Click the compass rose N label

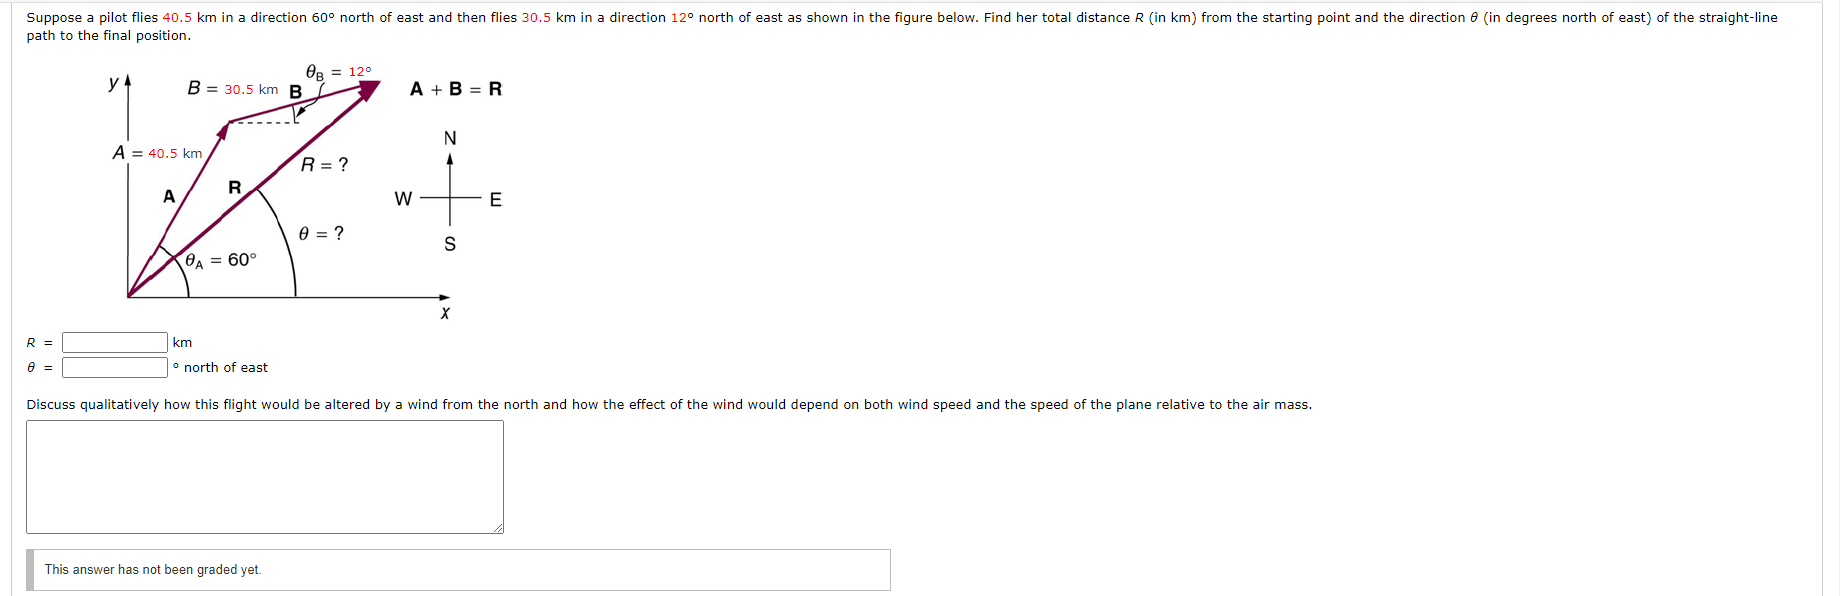tap(449, 137)
